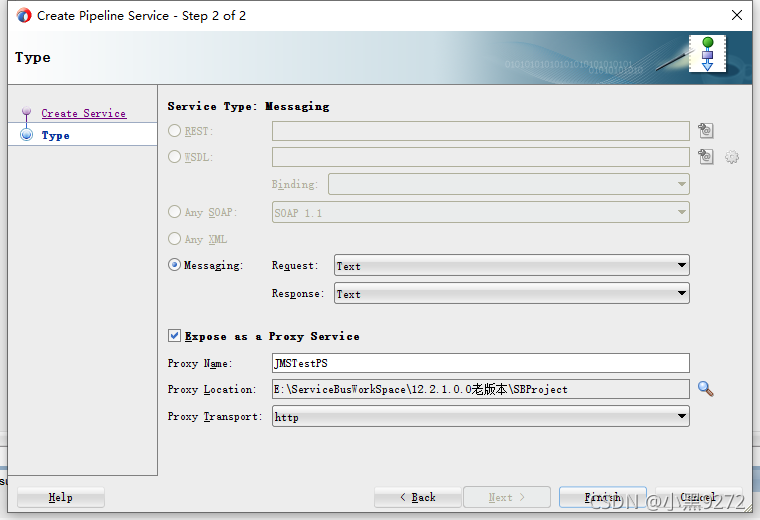
Task: Select the Any XML radio button
Action: coord(174,239)
